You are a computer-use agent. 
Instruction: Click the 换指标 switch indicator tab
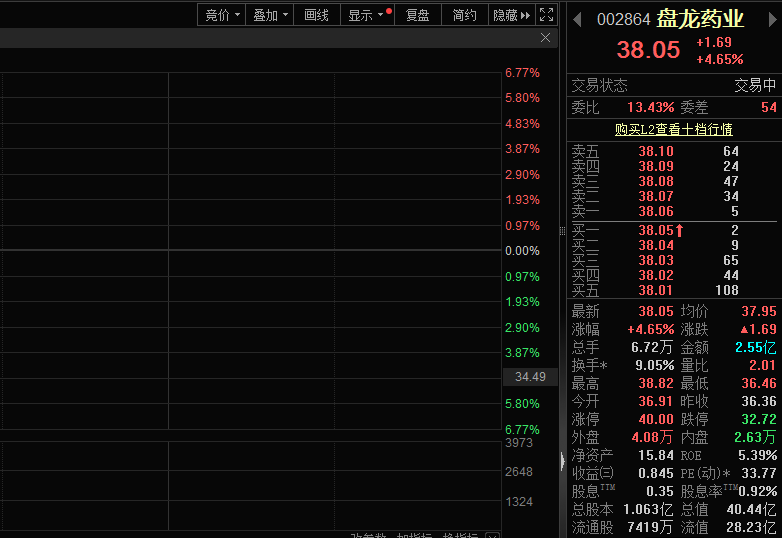click(x=460, y=535)
